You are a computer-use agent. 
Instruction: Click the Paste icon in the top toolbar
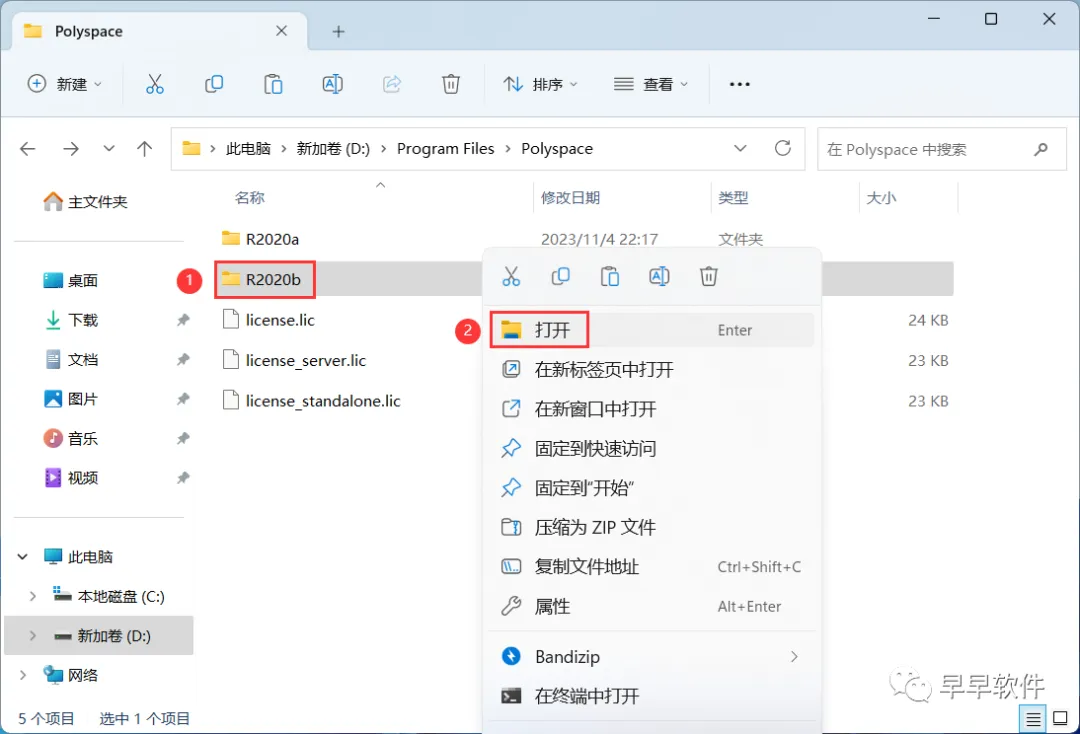273,84
